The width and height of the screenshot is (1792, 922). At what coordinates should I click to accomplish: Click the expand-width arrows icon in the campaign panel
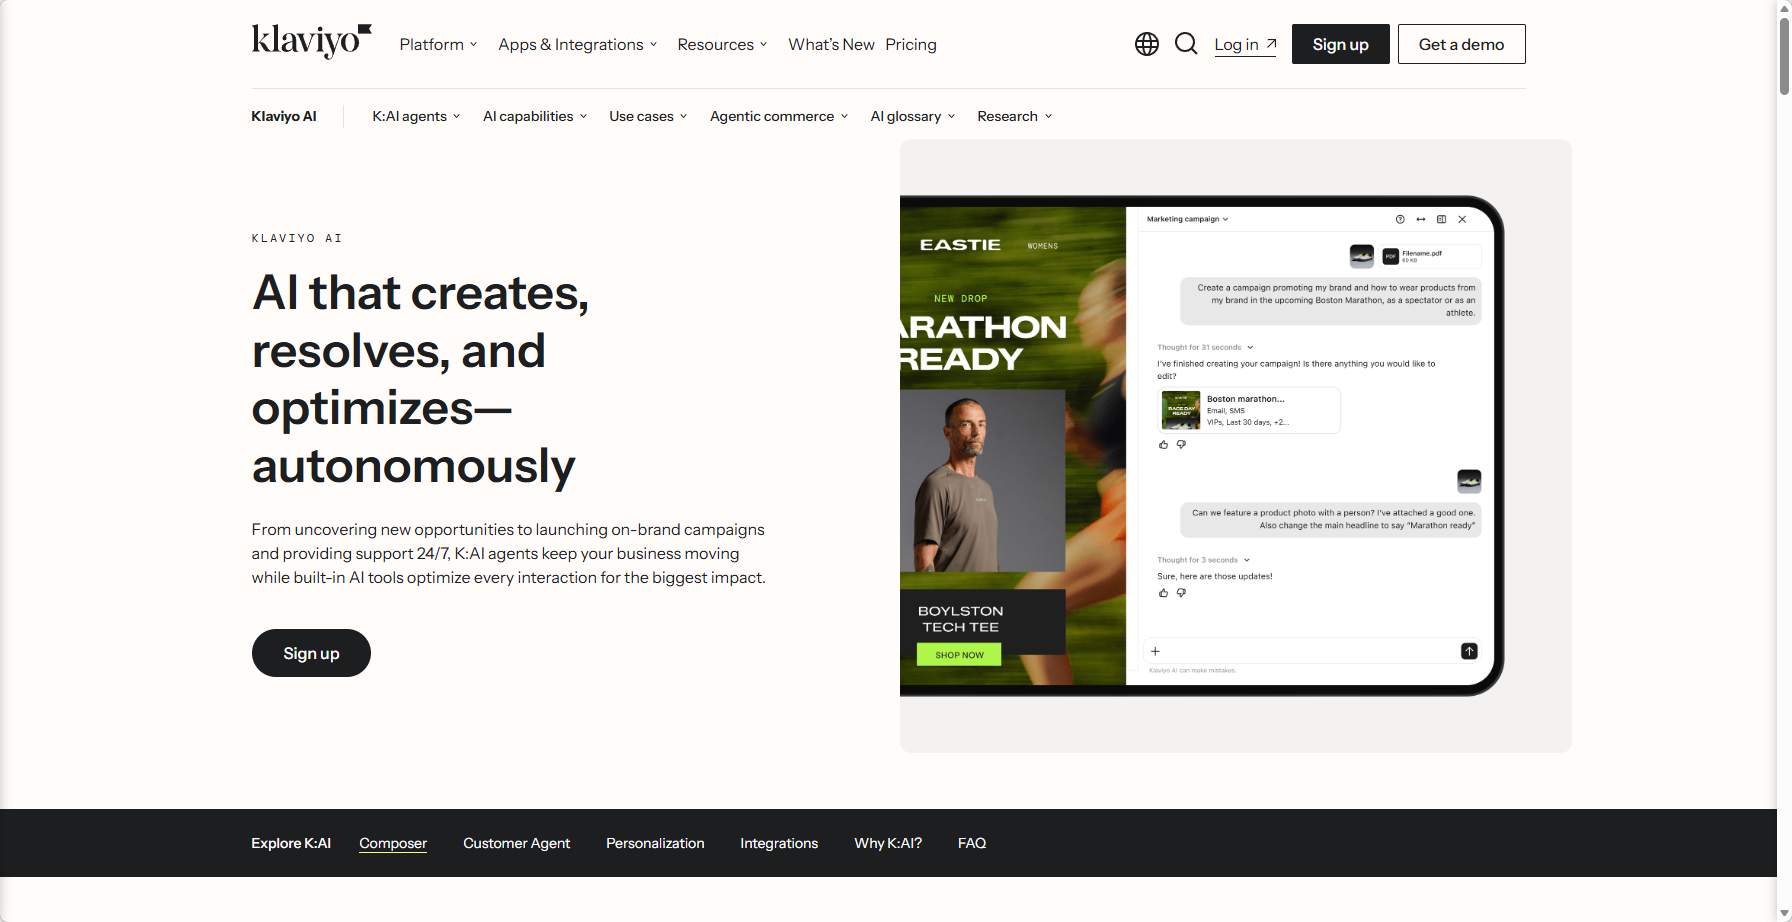click(1421, 219)
